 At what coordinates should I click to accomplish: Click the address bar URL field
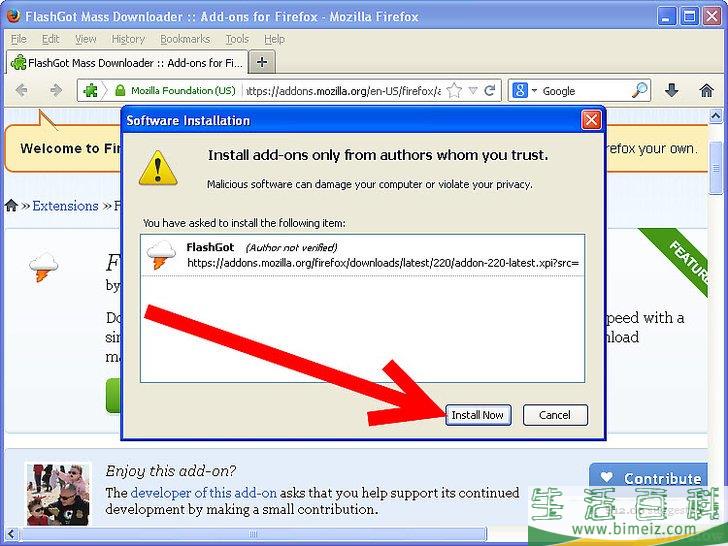click(x=343, y=91)
